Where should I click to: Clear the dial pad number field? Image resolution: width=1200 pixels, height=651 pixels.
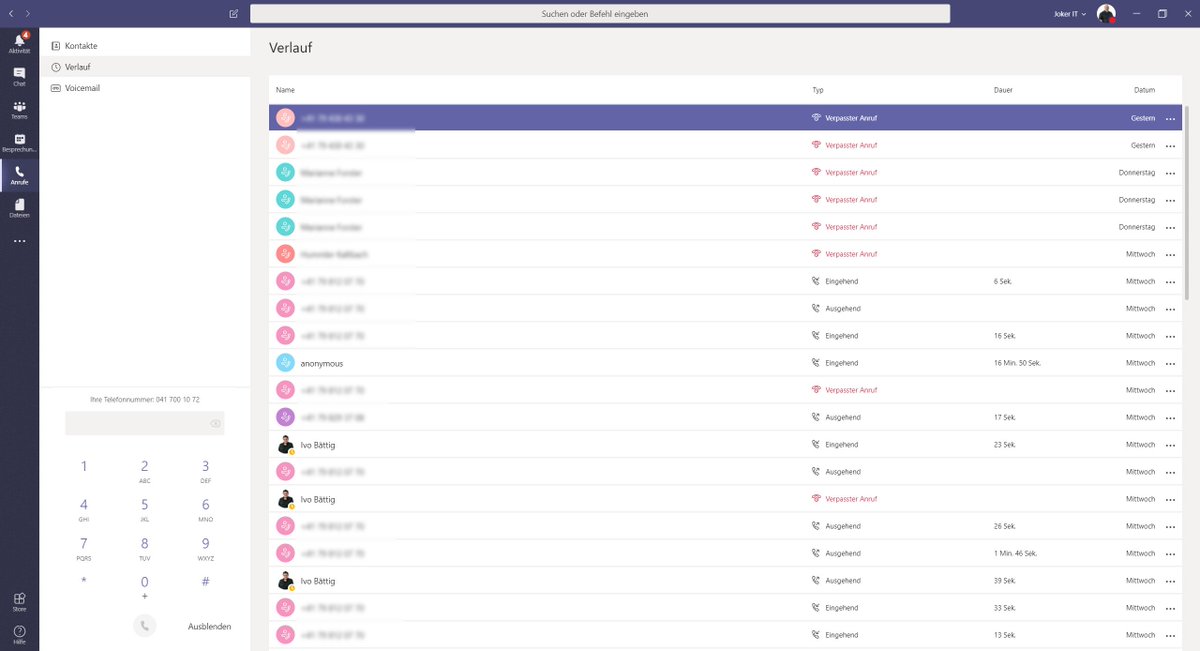[214, 423]
